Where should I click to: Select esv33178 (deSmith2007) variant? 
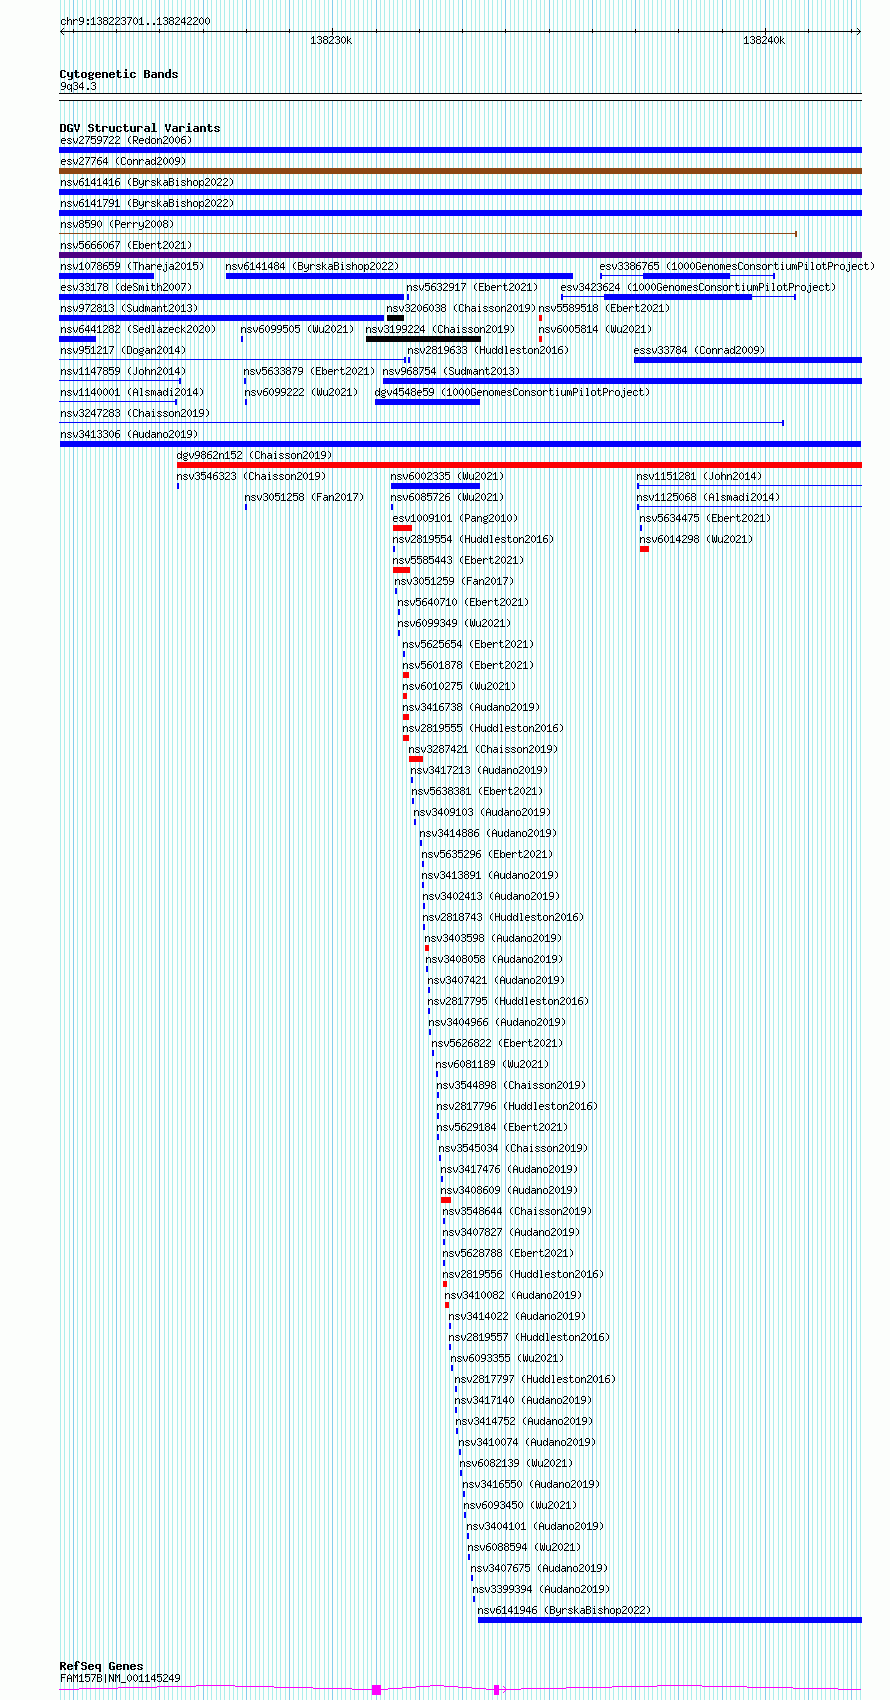[126, 287]
